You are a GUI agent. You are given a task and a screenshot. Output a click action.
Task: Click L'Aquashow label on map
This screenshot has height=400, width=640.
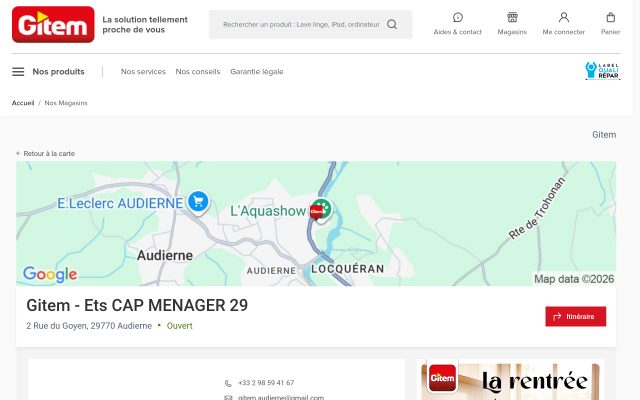(x=268, y=211)
